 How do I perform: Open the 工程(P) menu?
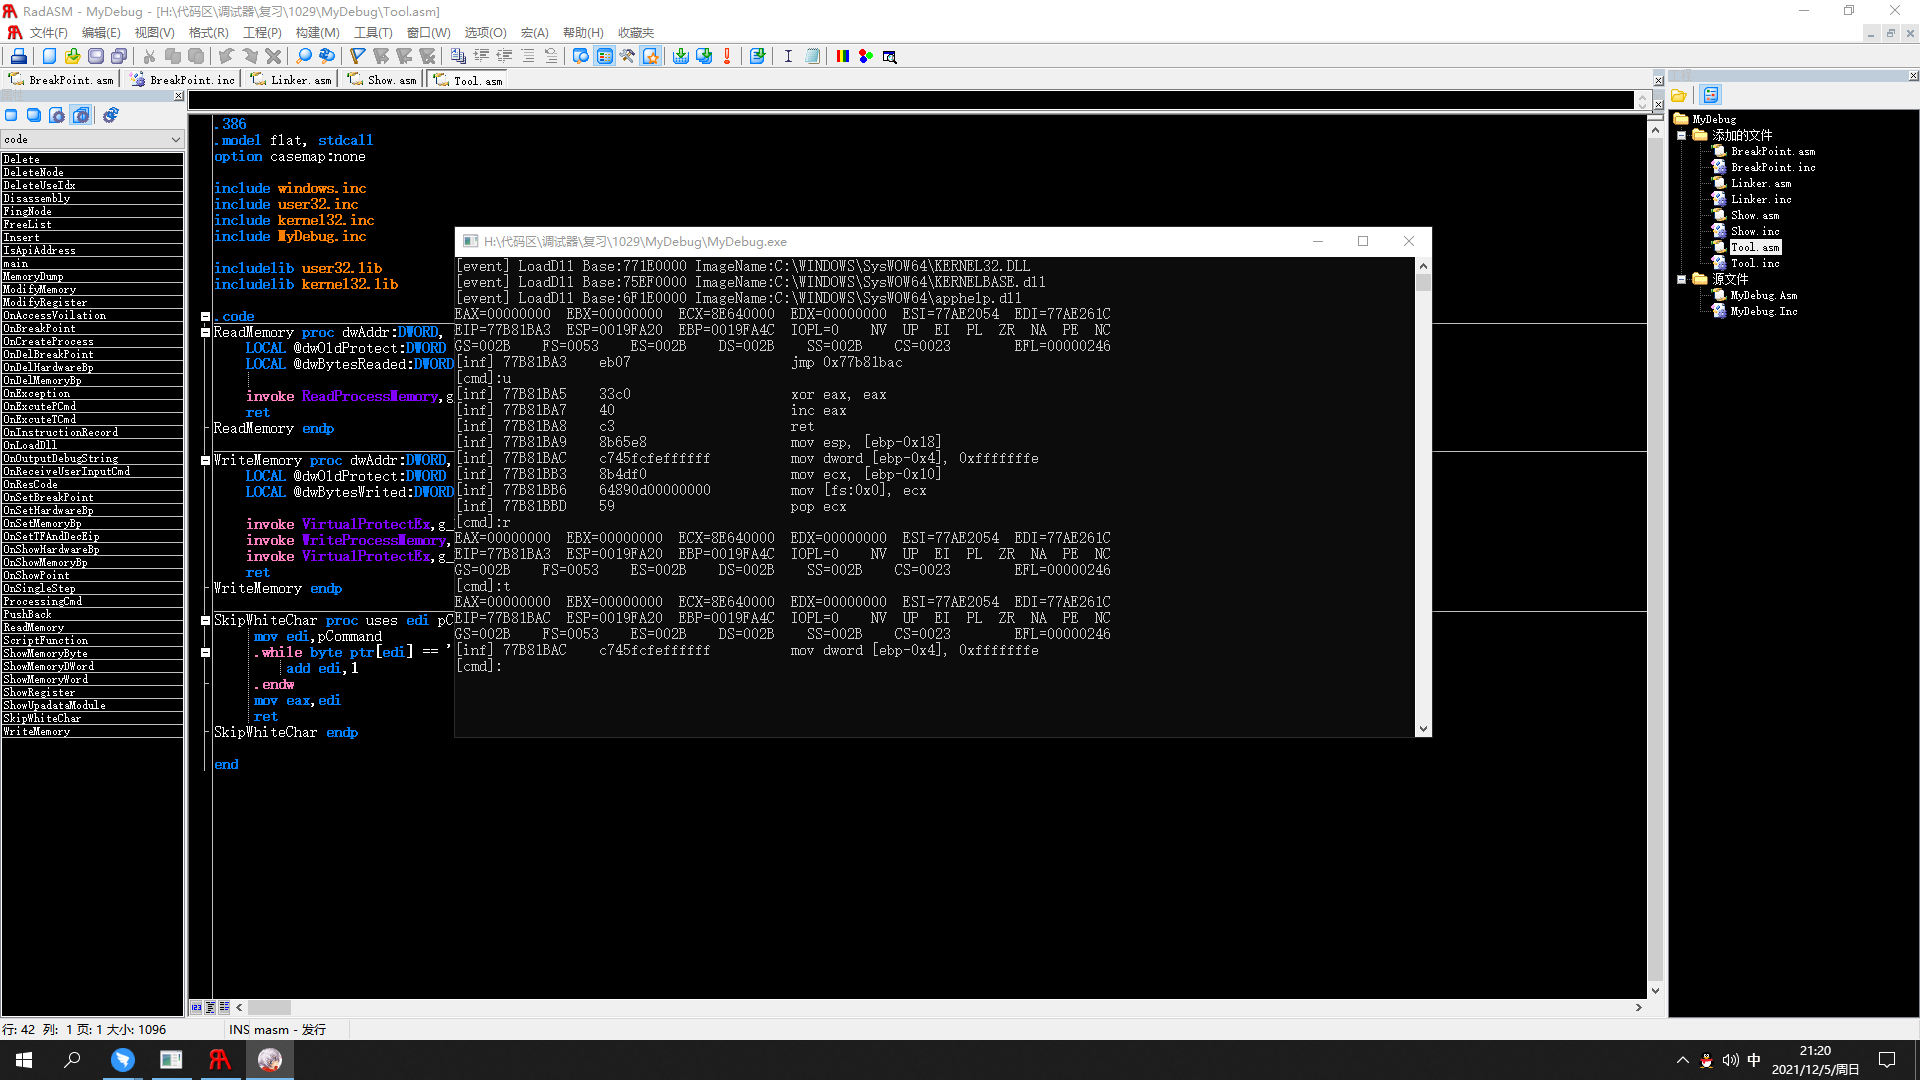(262, 33)
